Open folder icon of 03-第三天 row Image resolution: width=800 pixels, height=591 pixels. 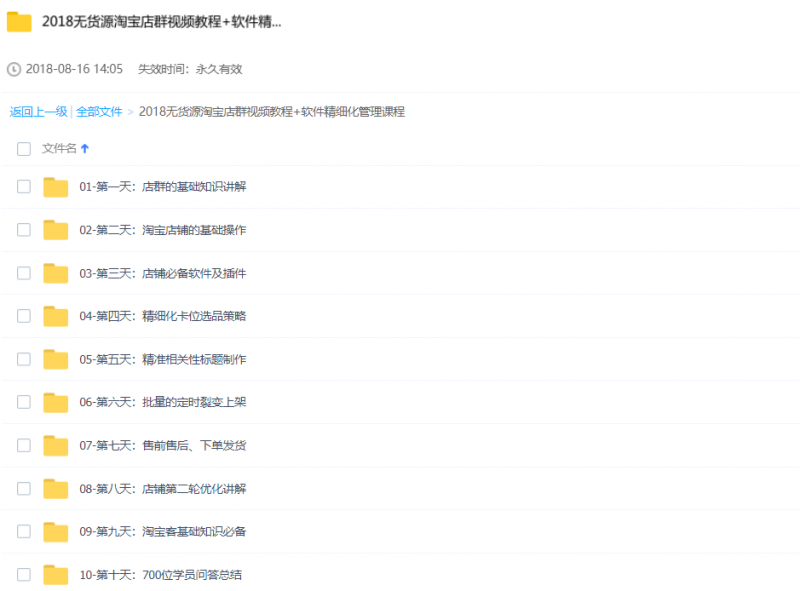tap(56, 273)
